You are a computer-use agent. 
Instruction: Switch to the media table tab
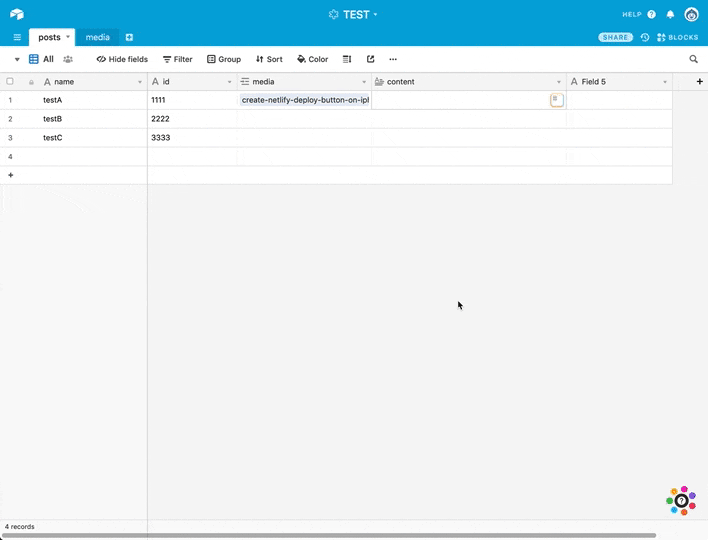point(98,37)
